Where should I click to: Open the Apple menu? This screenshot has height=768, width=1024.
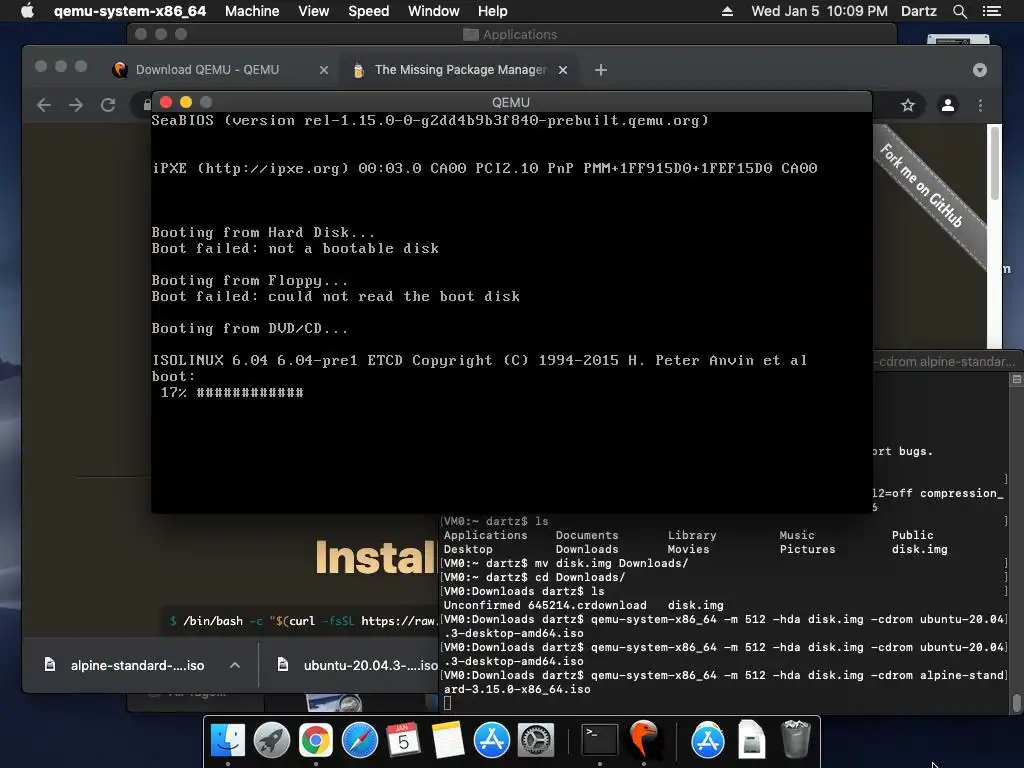[x=27, y=11]
